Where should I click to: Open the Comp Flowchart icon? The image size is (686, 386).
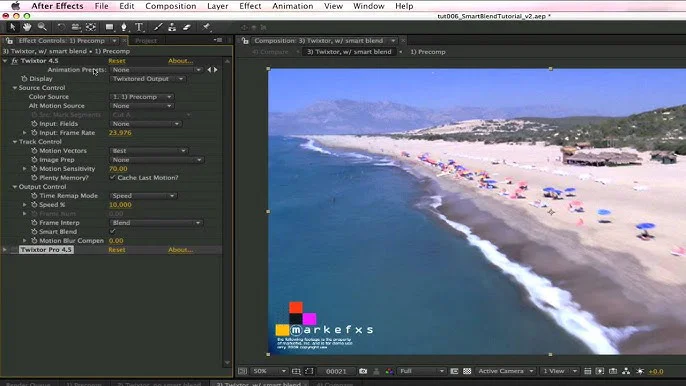[x=626, y=371]
